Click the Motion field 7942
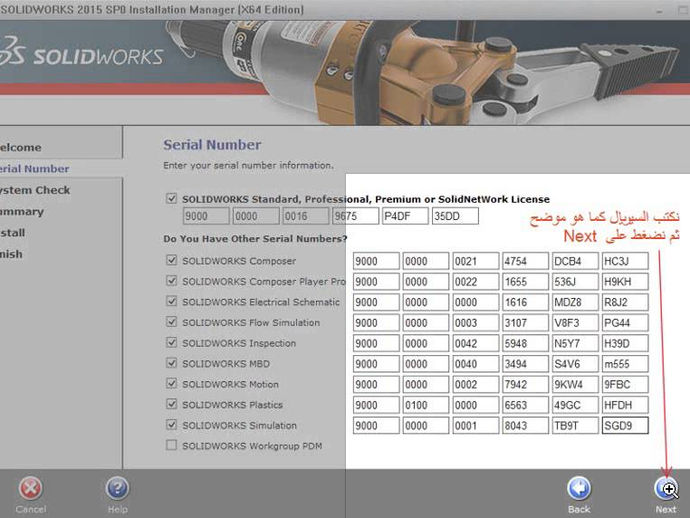 pyautogui.click(x=525, y=384)
